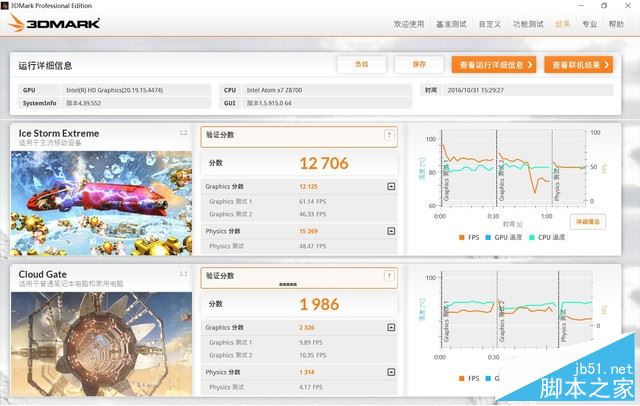Click the app icon in the title bar

4,6
